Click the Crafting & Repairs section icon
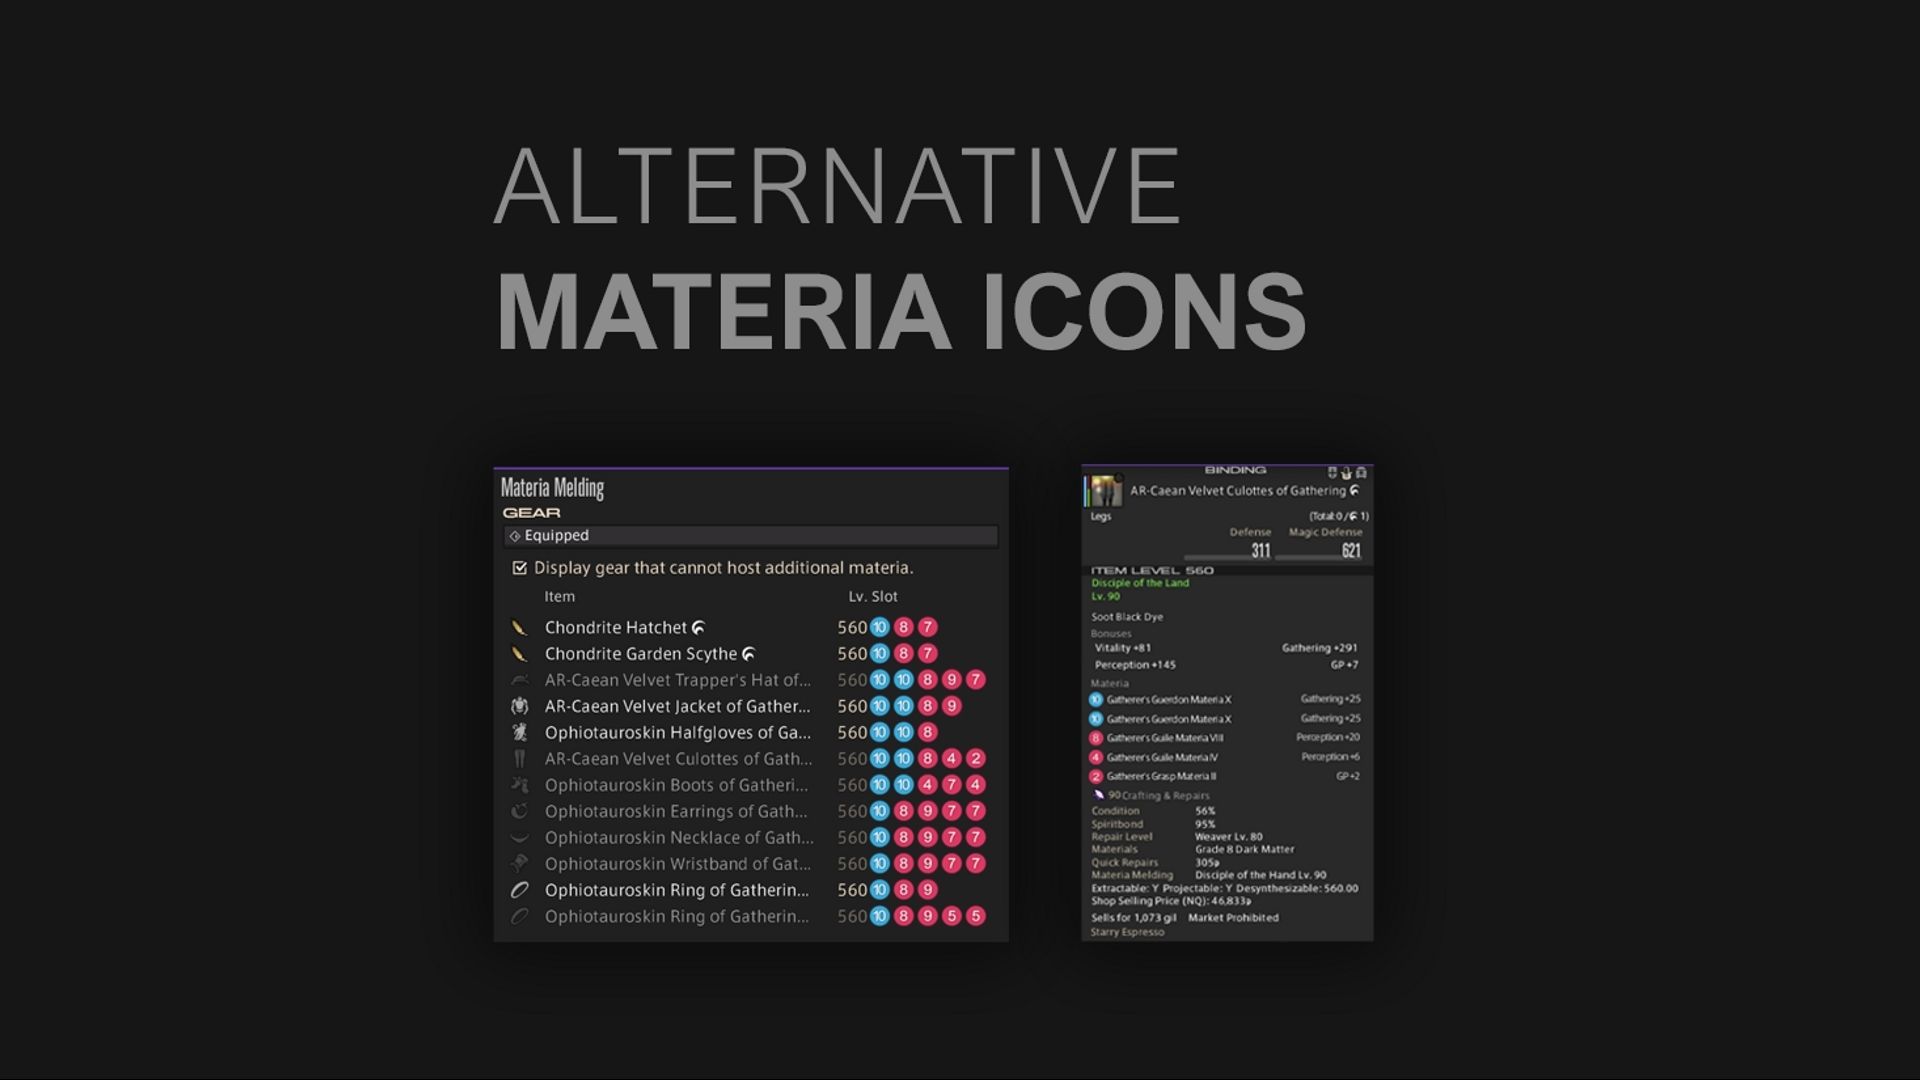The image size is (1920, 1080). point(1099,795)
